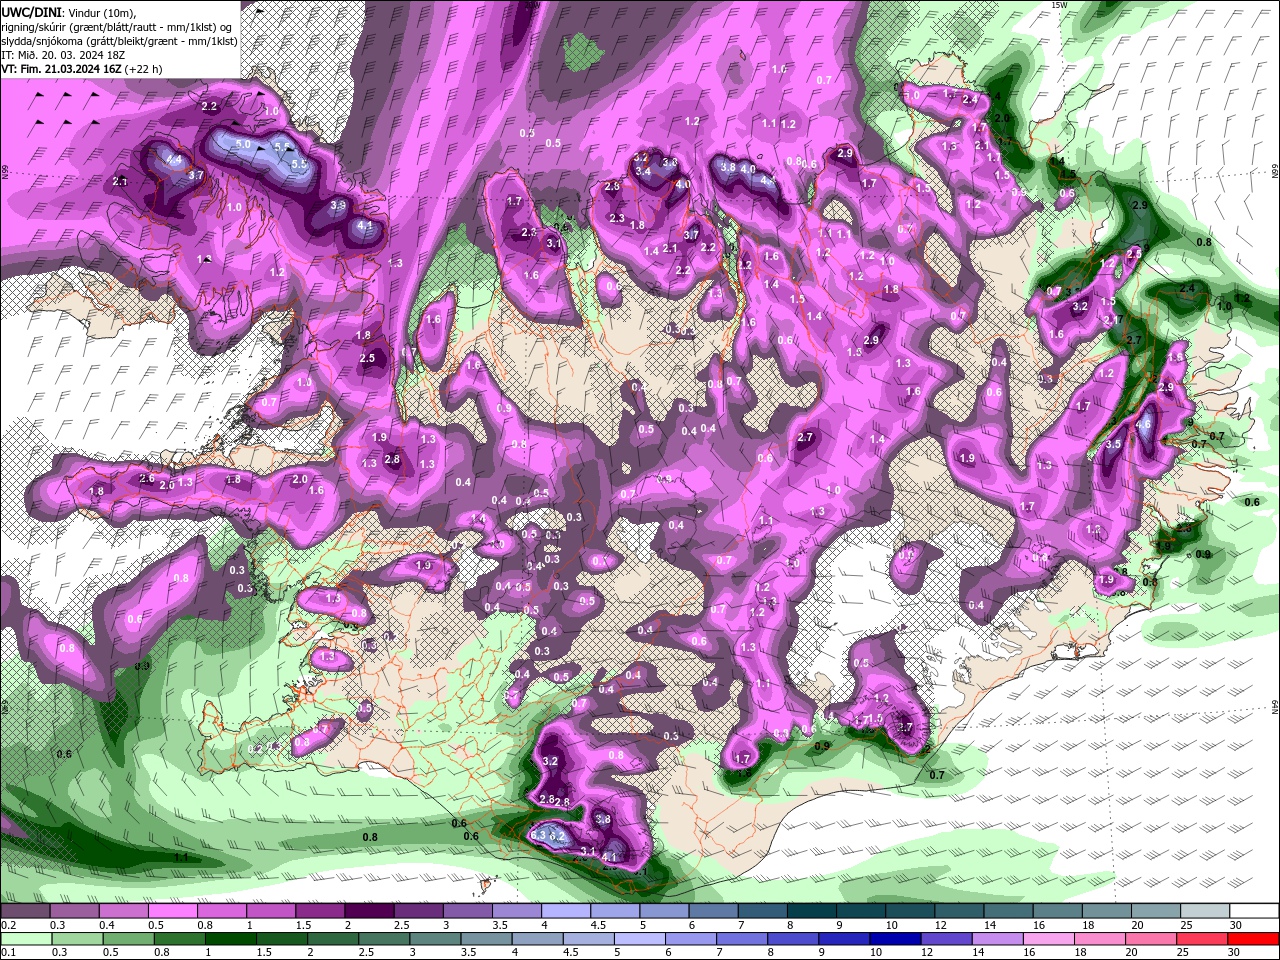Viewport: 1280px width, 960px height.
Task: Pick the hot pink swatch above 20 in the lower legend
Action: [1152, 939]
